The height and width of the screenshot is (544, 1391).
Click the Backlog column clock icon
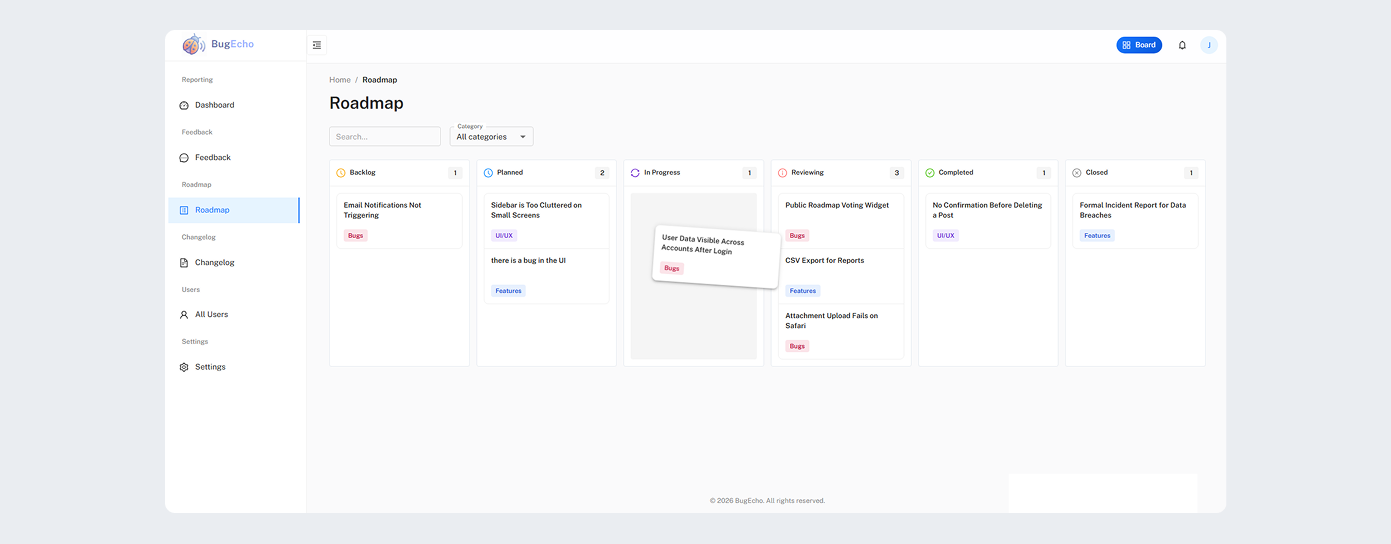click(341, 173)
